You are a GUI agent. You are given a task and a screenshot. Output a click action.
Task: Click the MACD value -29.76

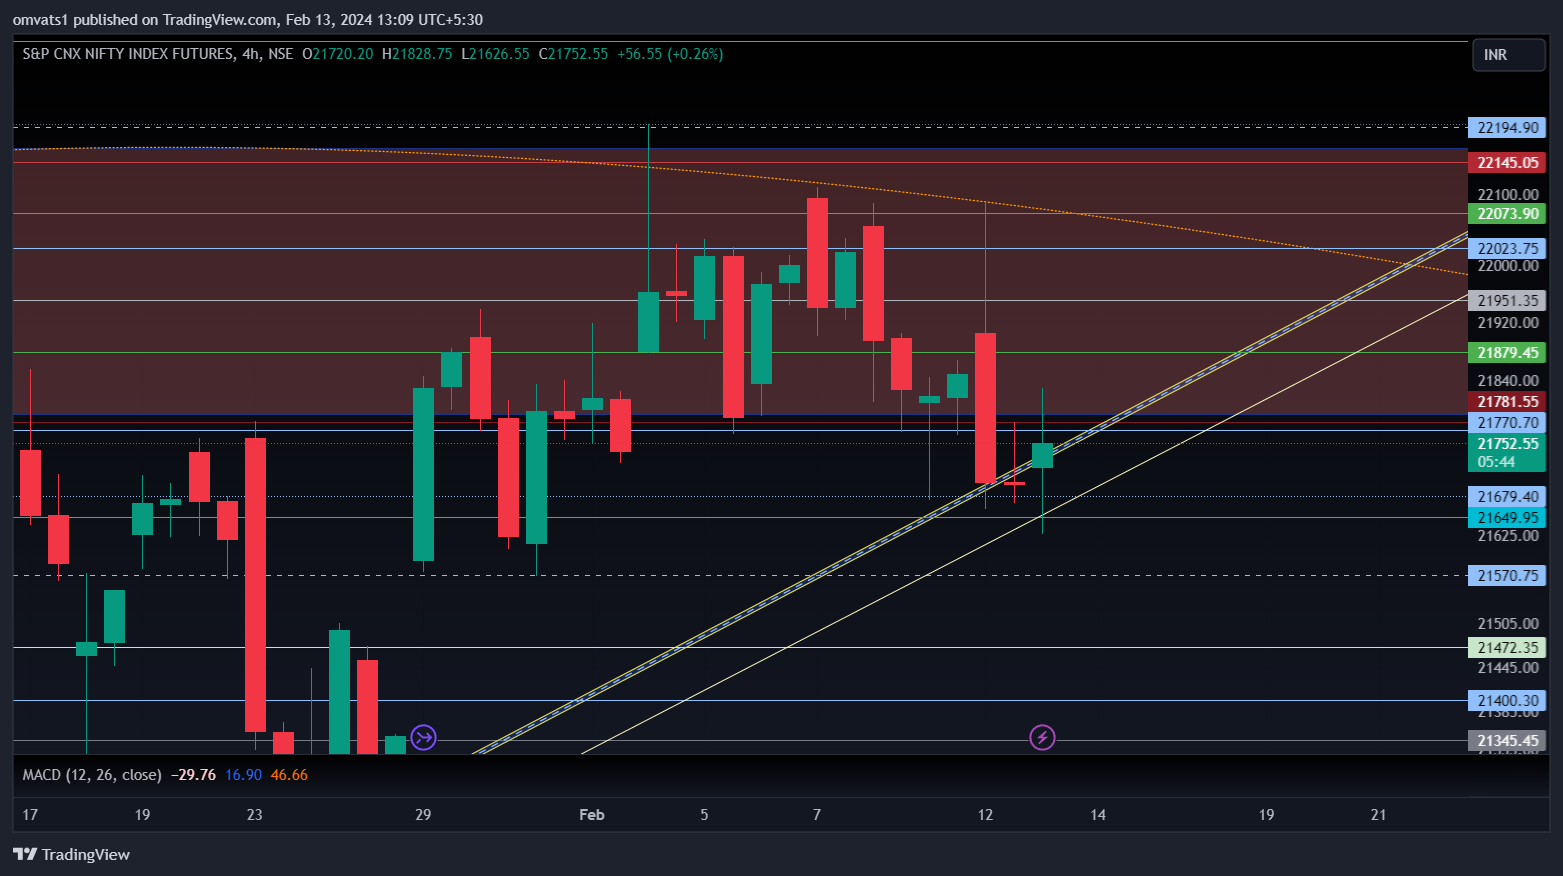[x=193, y=775]
